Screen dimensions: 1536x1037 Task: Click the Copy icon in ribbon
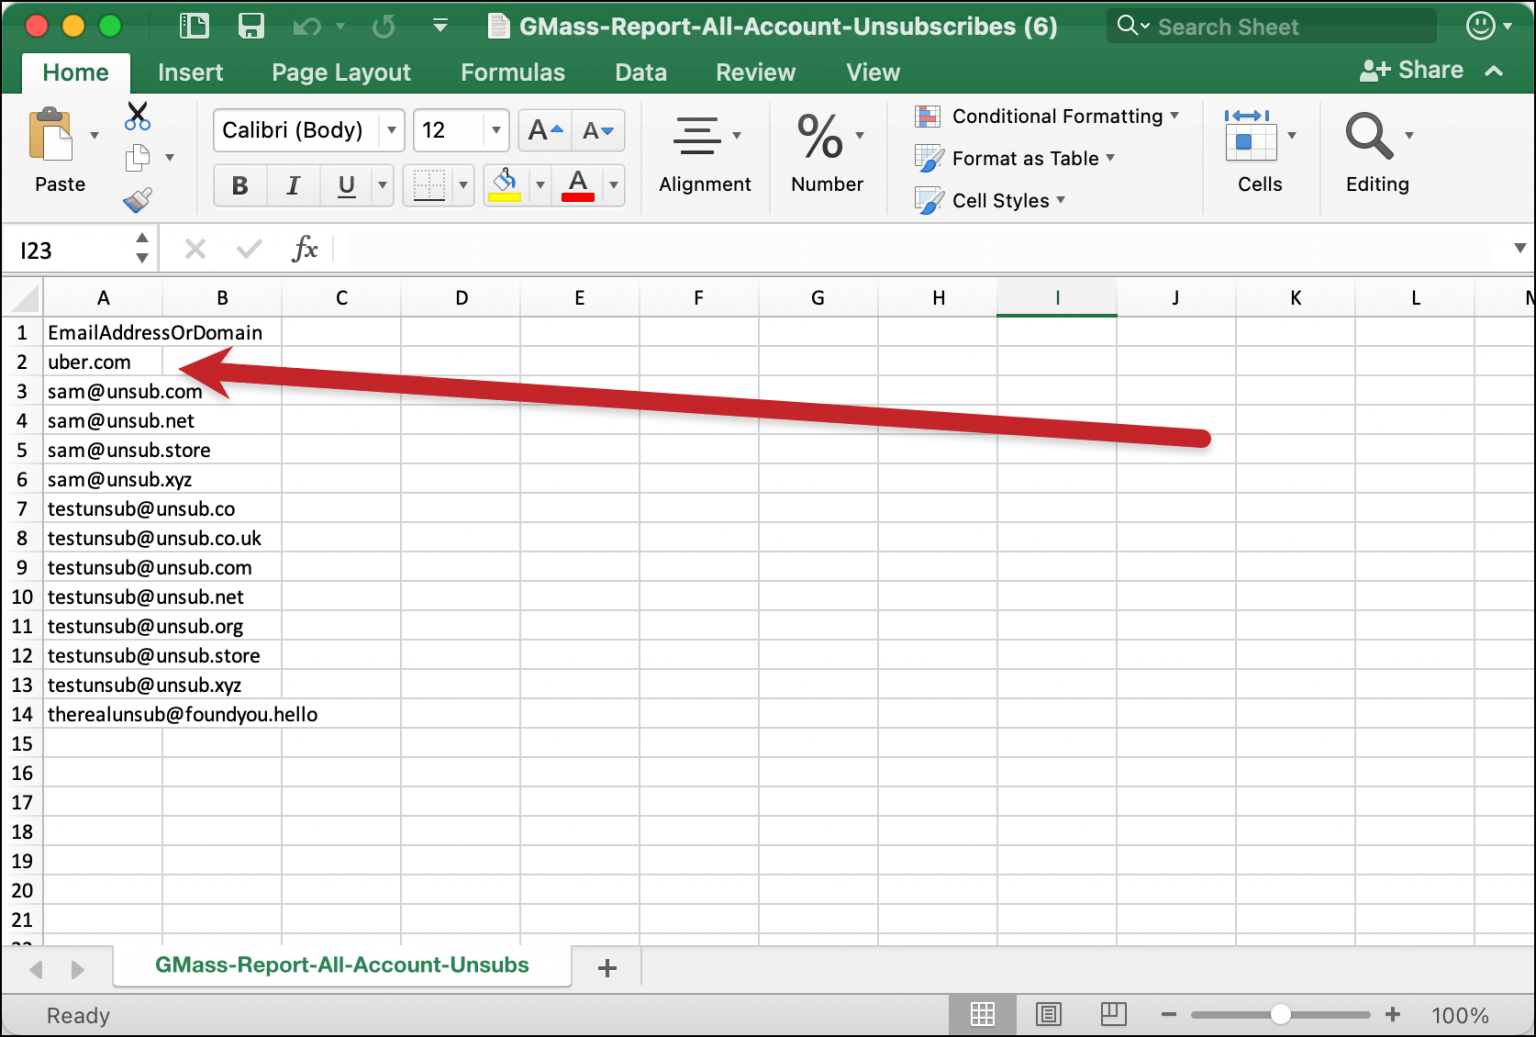(138, 158)
